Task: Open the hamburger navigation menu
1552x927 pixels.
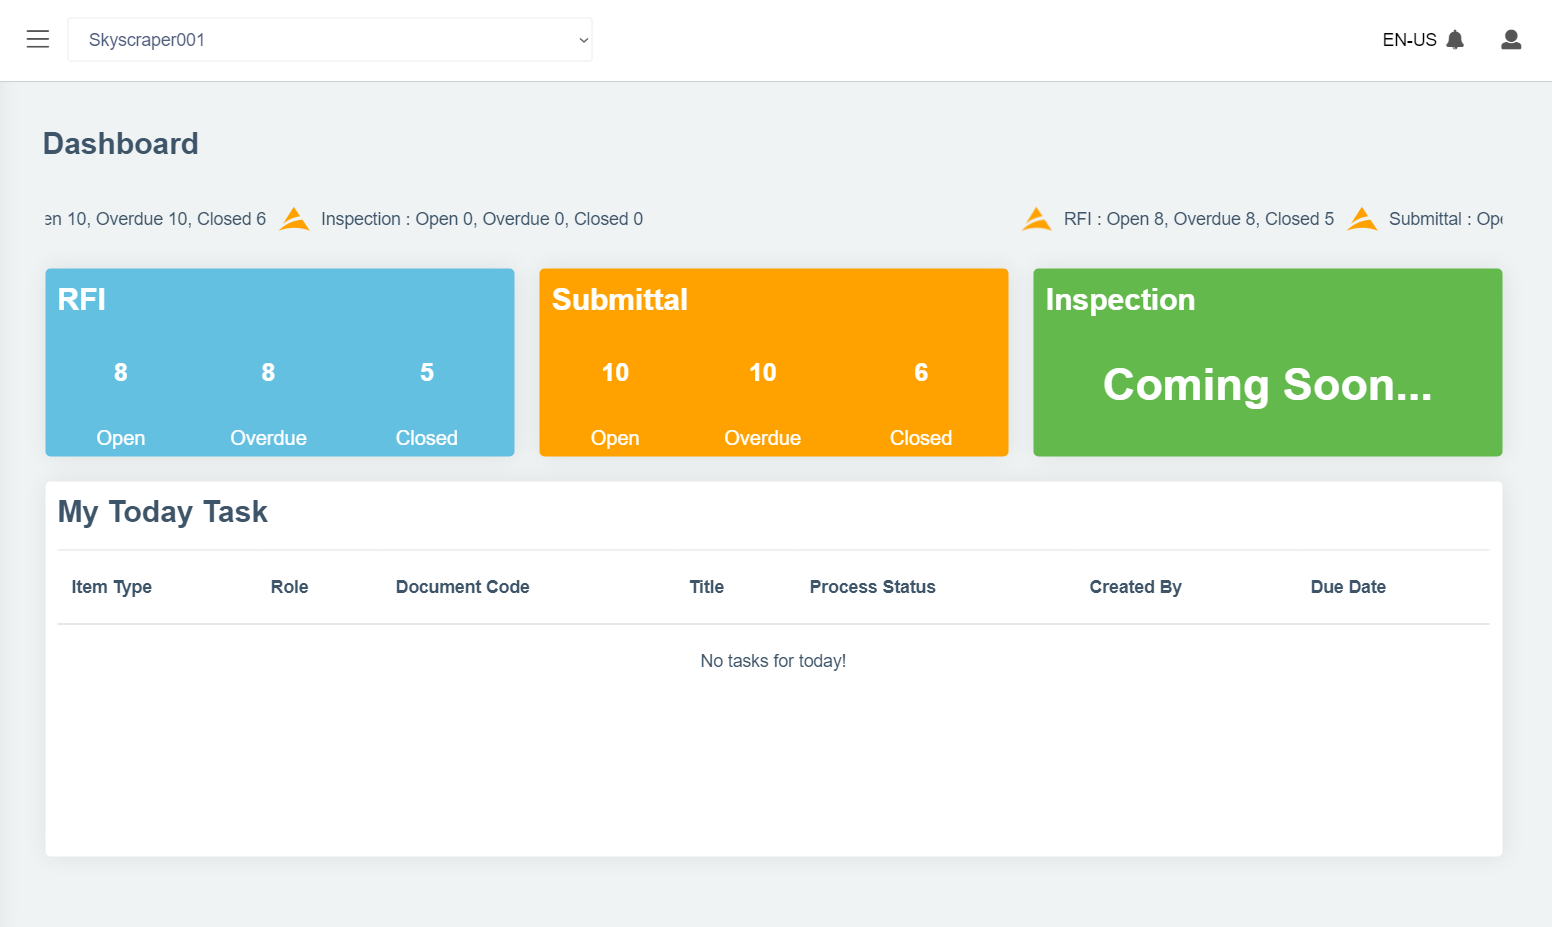Action: coord(38,39)
